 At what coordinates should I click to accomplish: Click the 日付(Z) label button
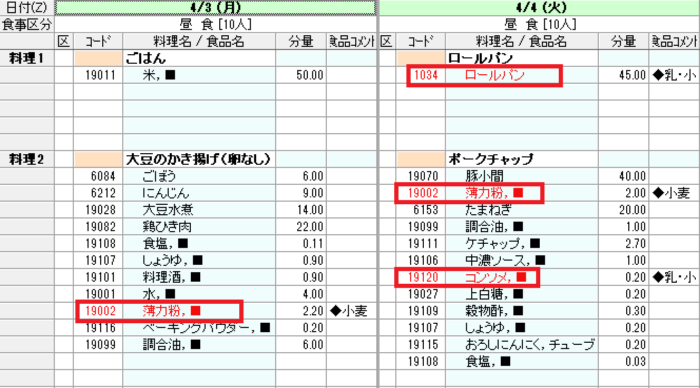point(27,8)
